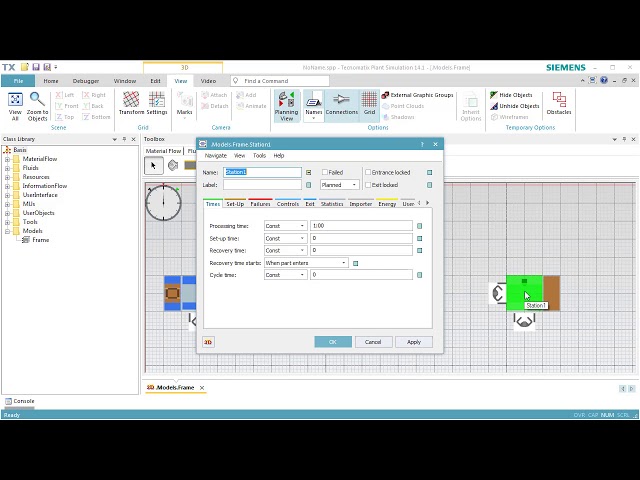Select Material Flow tab in Toolbox

(163, 151)
